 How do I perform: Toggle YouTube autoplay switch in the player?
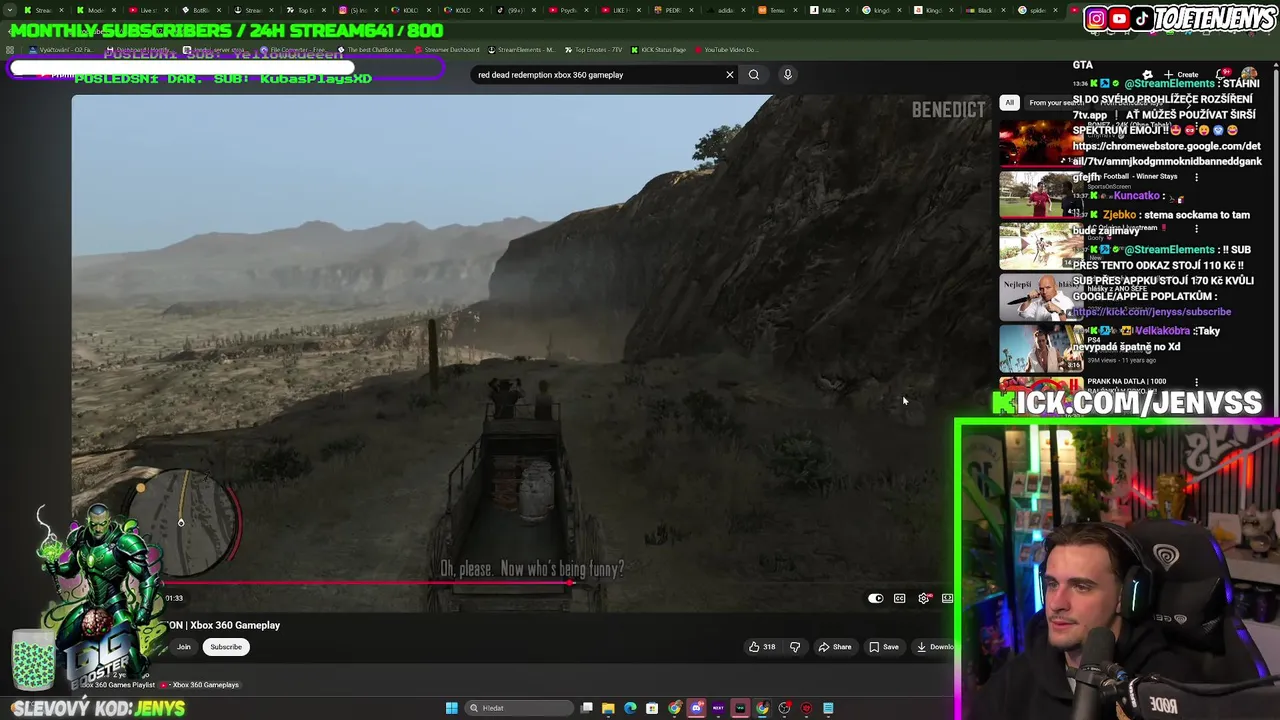tap(875, 599)
